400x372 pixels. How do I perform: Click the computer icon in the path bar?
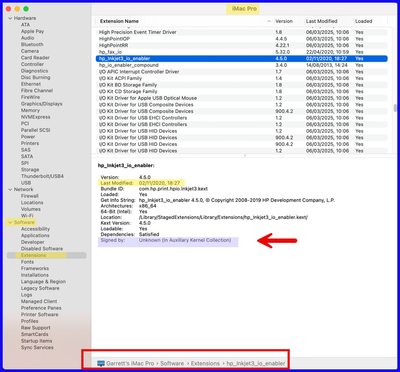[101, 363]
